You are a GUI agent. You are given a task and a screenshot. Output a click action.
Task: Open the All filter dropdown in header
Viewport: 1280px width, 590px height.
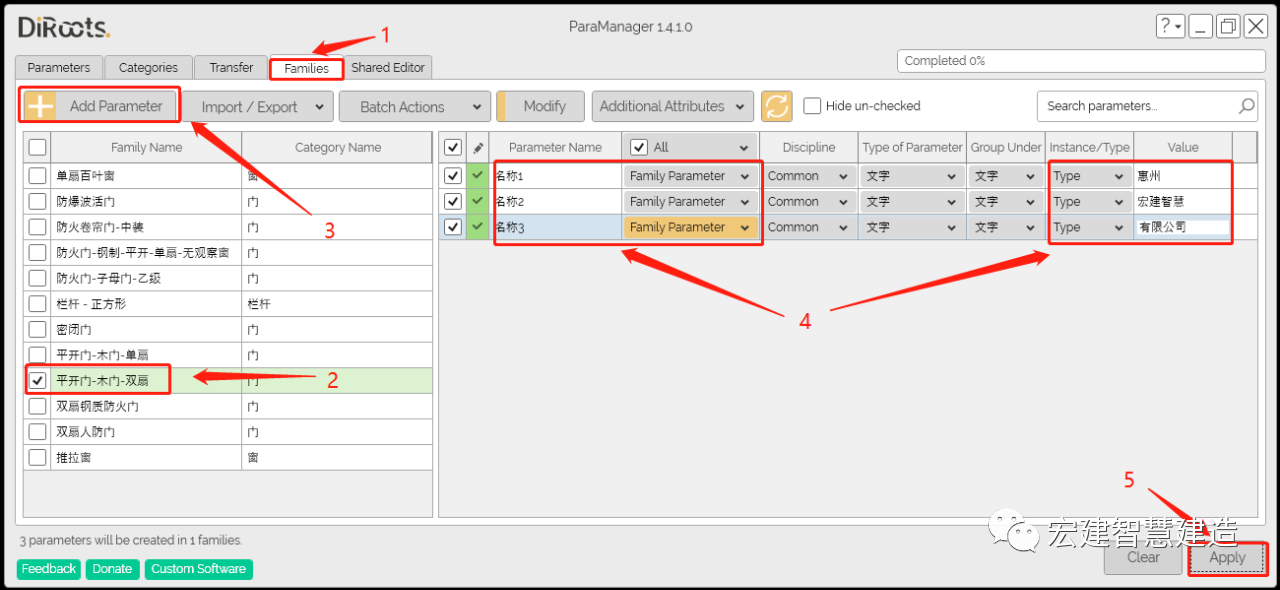690,147
